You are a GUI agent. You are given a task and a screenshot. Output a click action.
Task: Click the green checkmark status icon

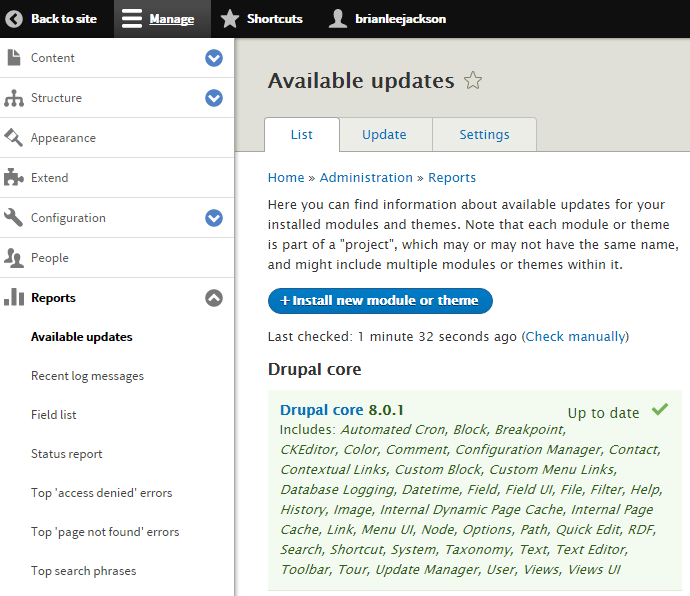[x=660, y=409]
